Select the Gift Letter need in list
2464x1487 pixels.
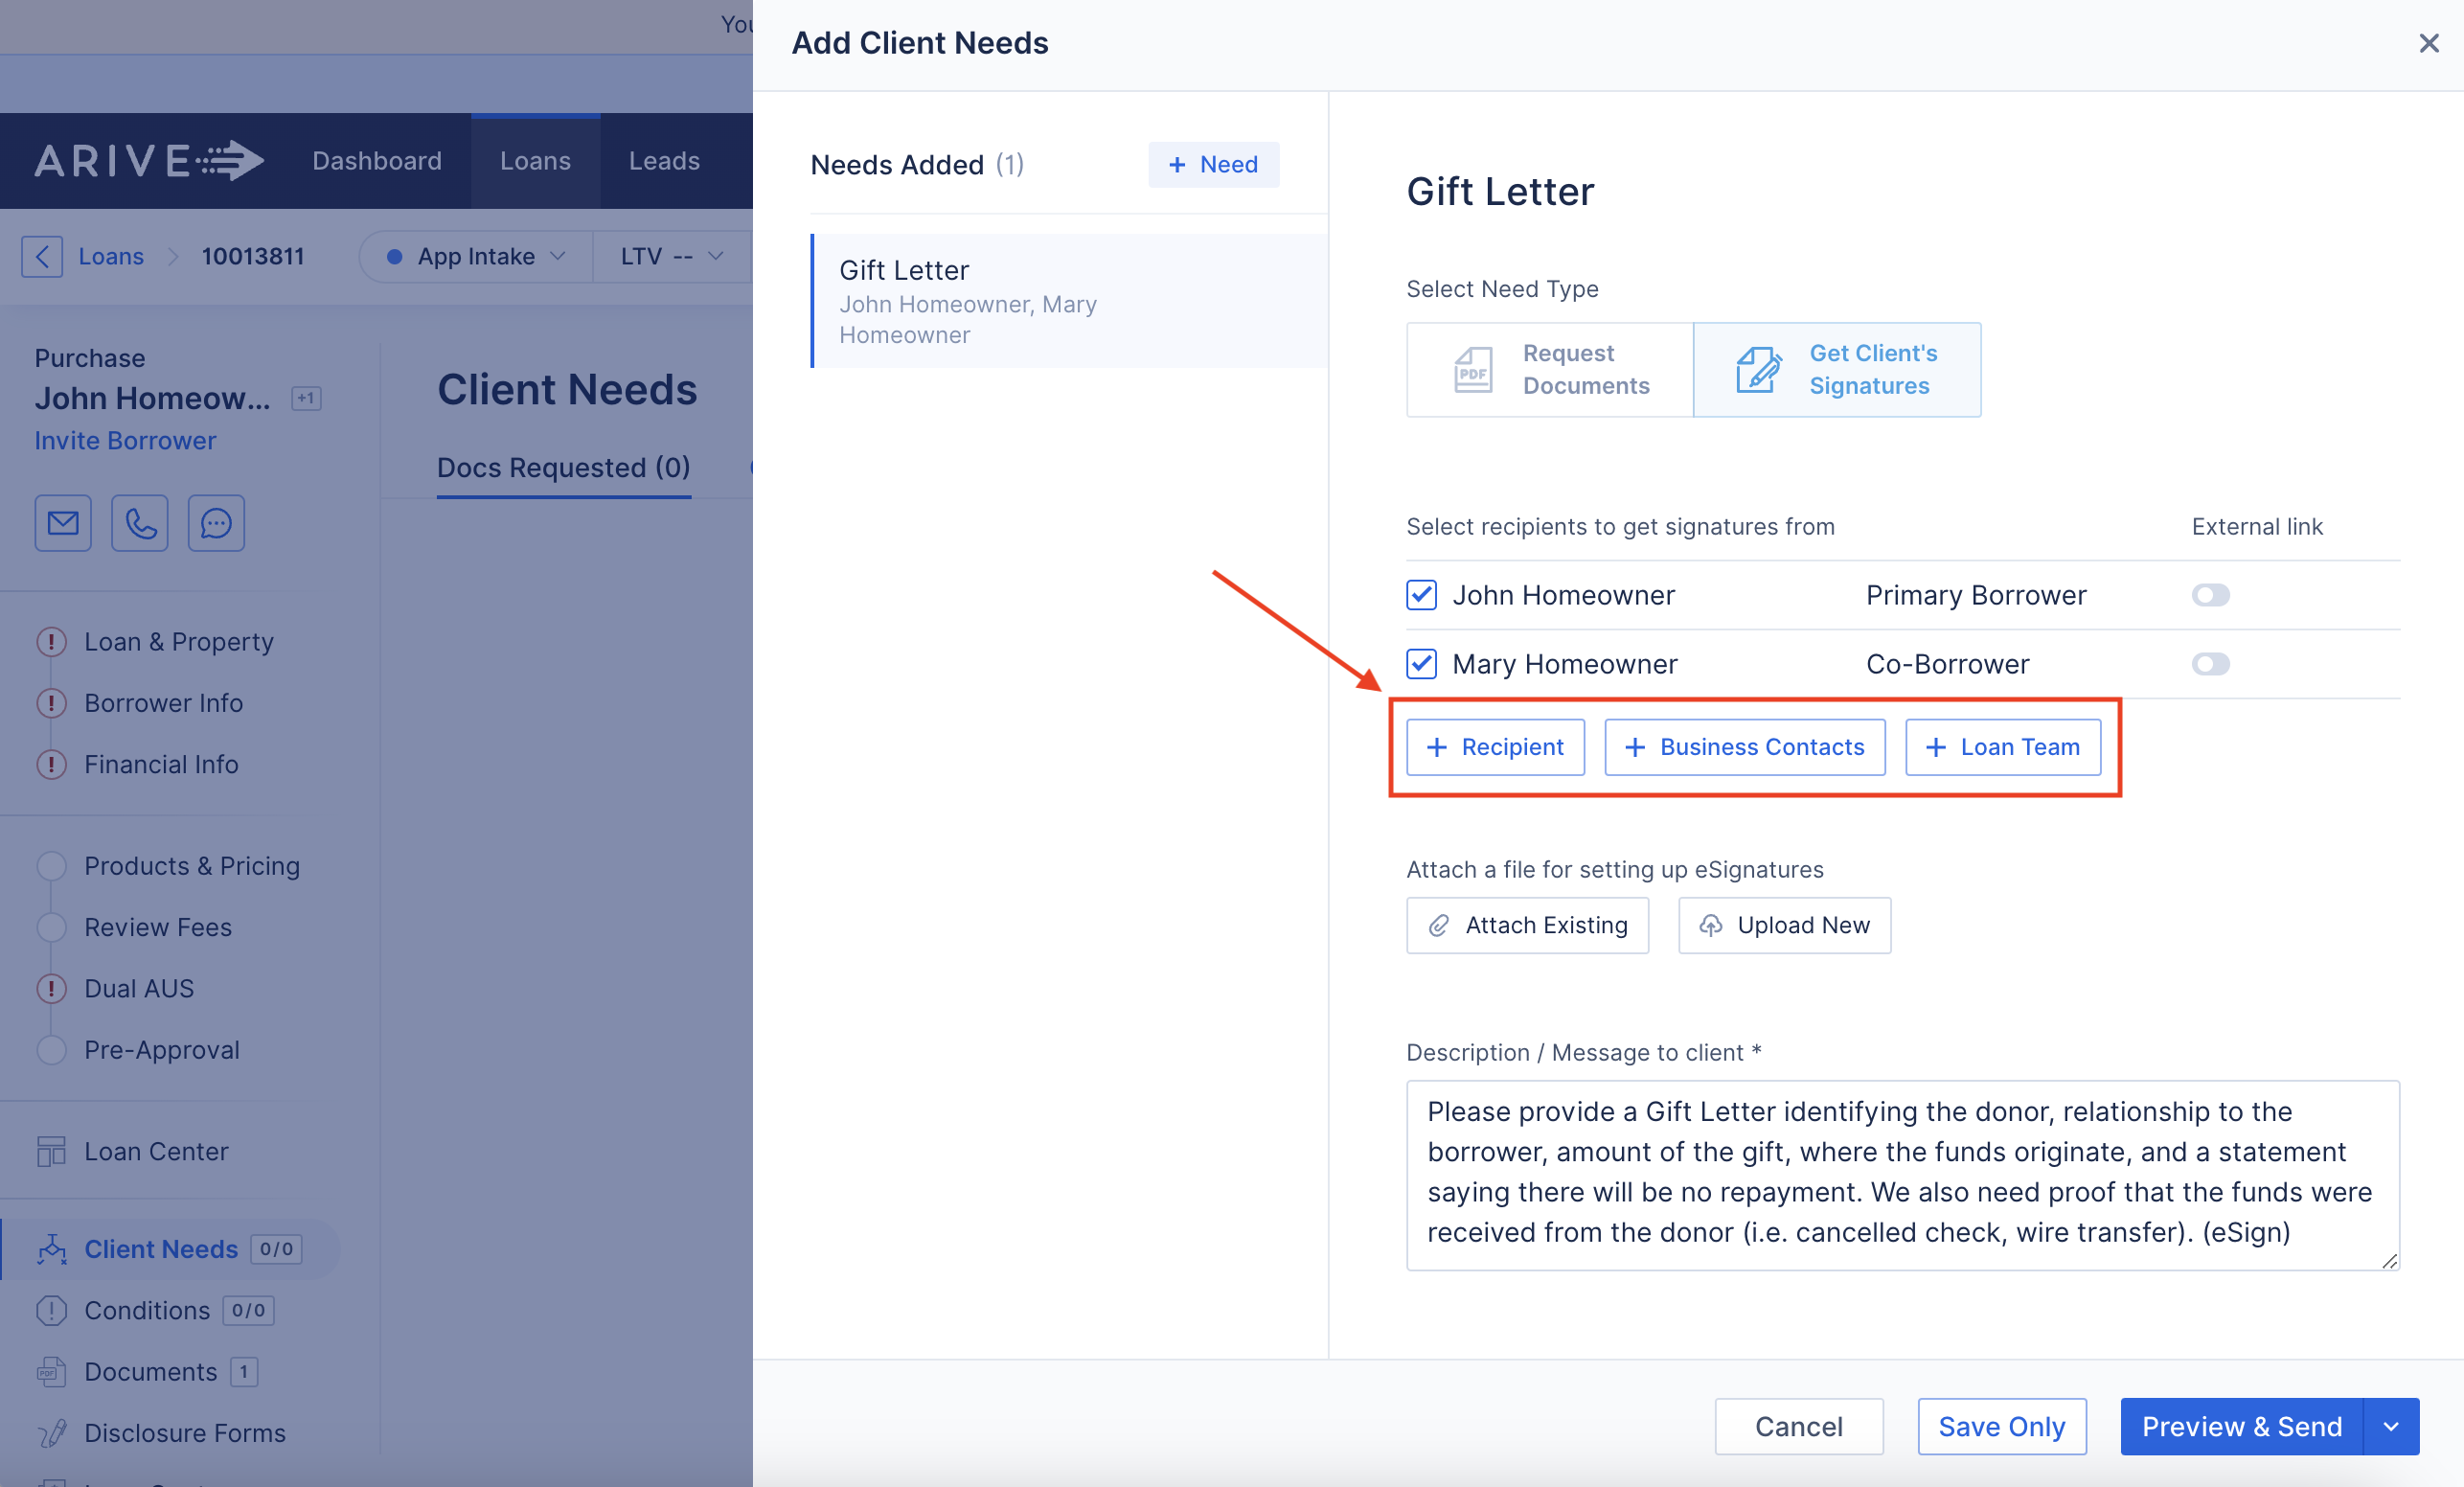1068,301
